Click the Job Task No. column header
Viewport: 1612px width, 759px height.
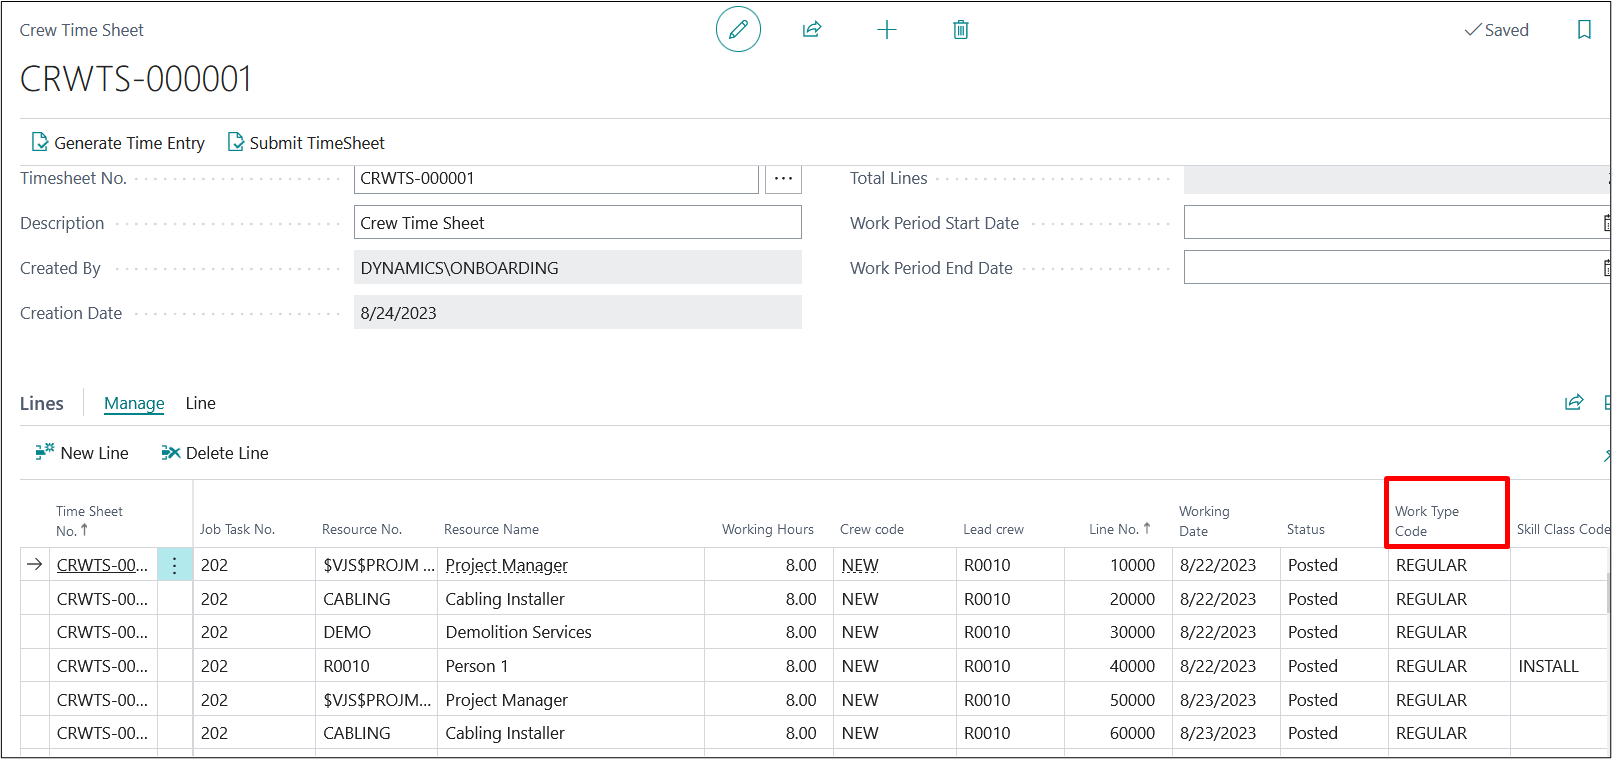(x=237, y=529)
